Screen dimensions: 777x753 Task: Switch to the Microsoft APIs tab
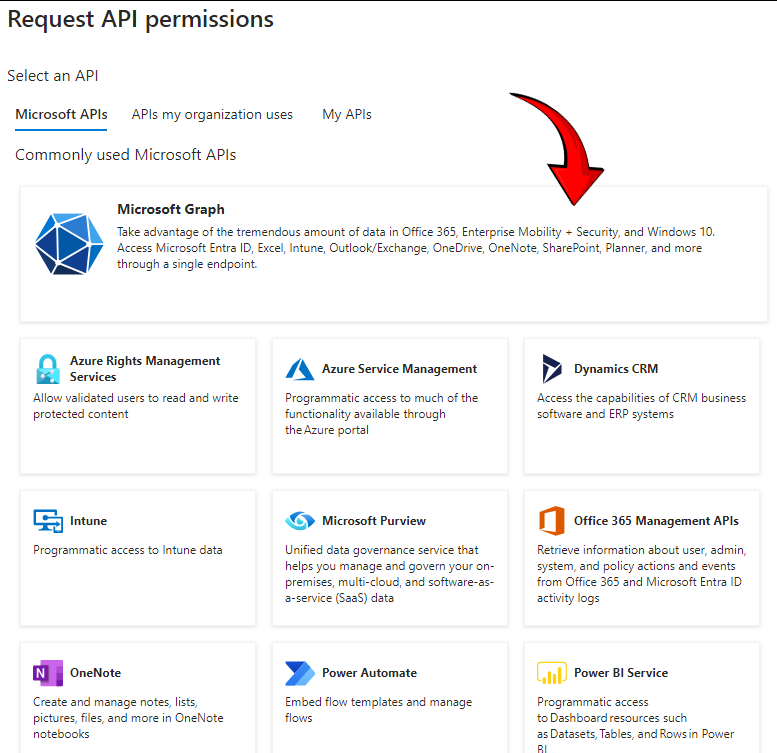[x=61, y=114]
